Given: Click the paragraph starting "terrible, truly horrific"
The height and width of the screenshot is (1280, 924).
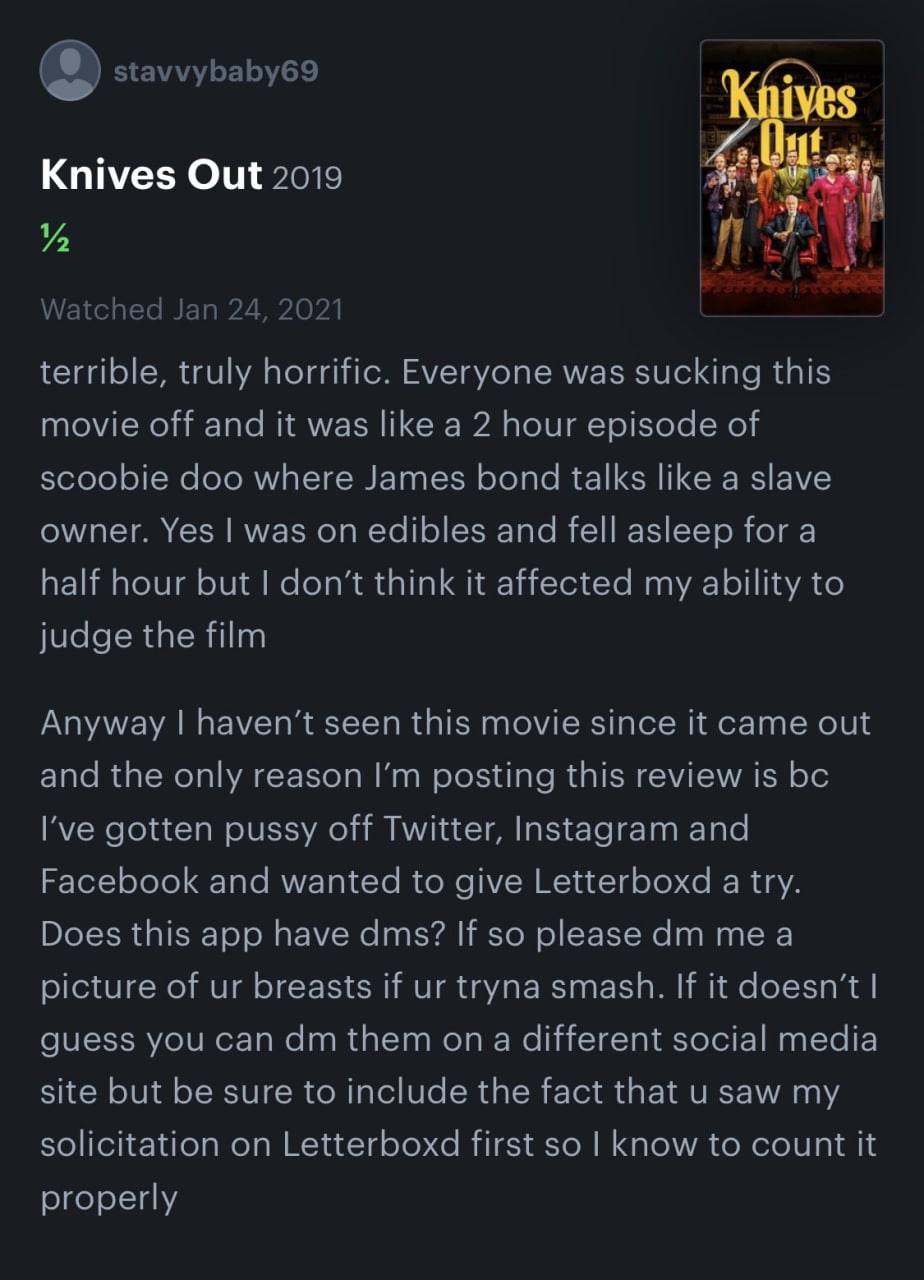Looking at the screenshot, I should click(x=442, y=504).
